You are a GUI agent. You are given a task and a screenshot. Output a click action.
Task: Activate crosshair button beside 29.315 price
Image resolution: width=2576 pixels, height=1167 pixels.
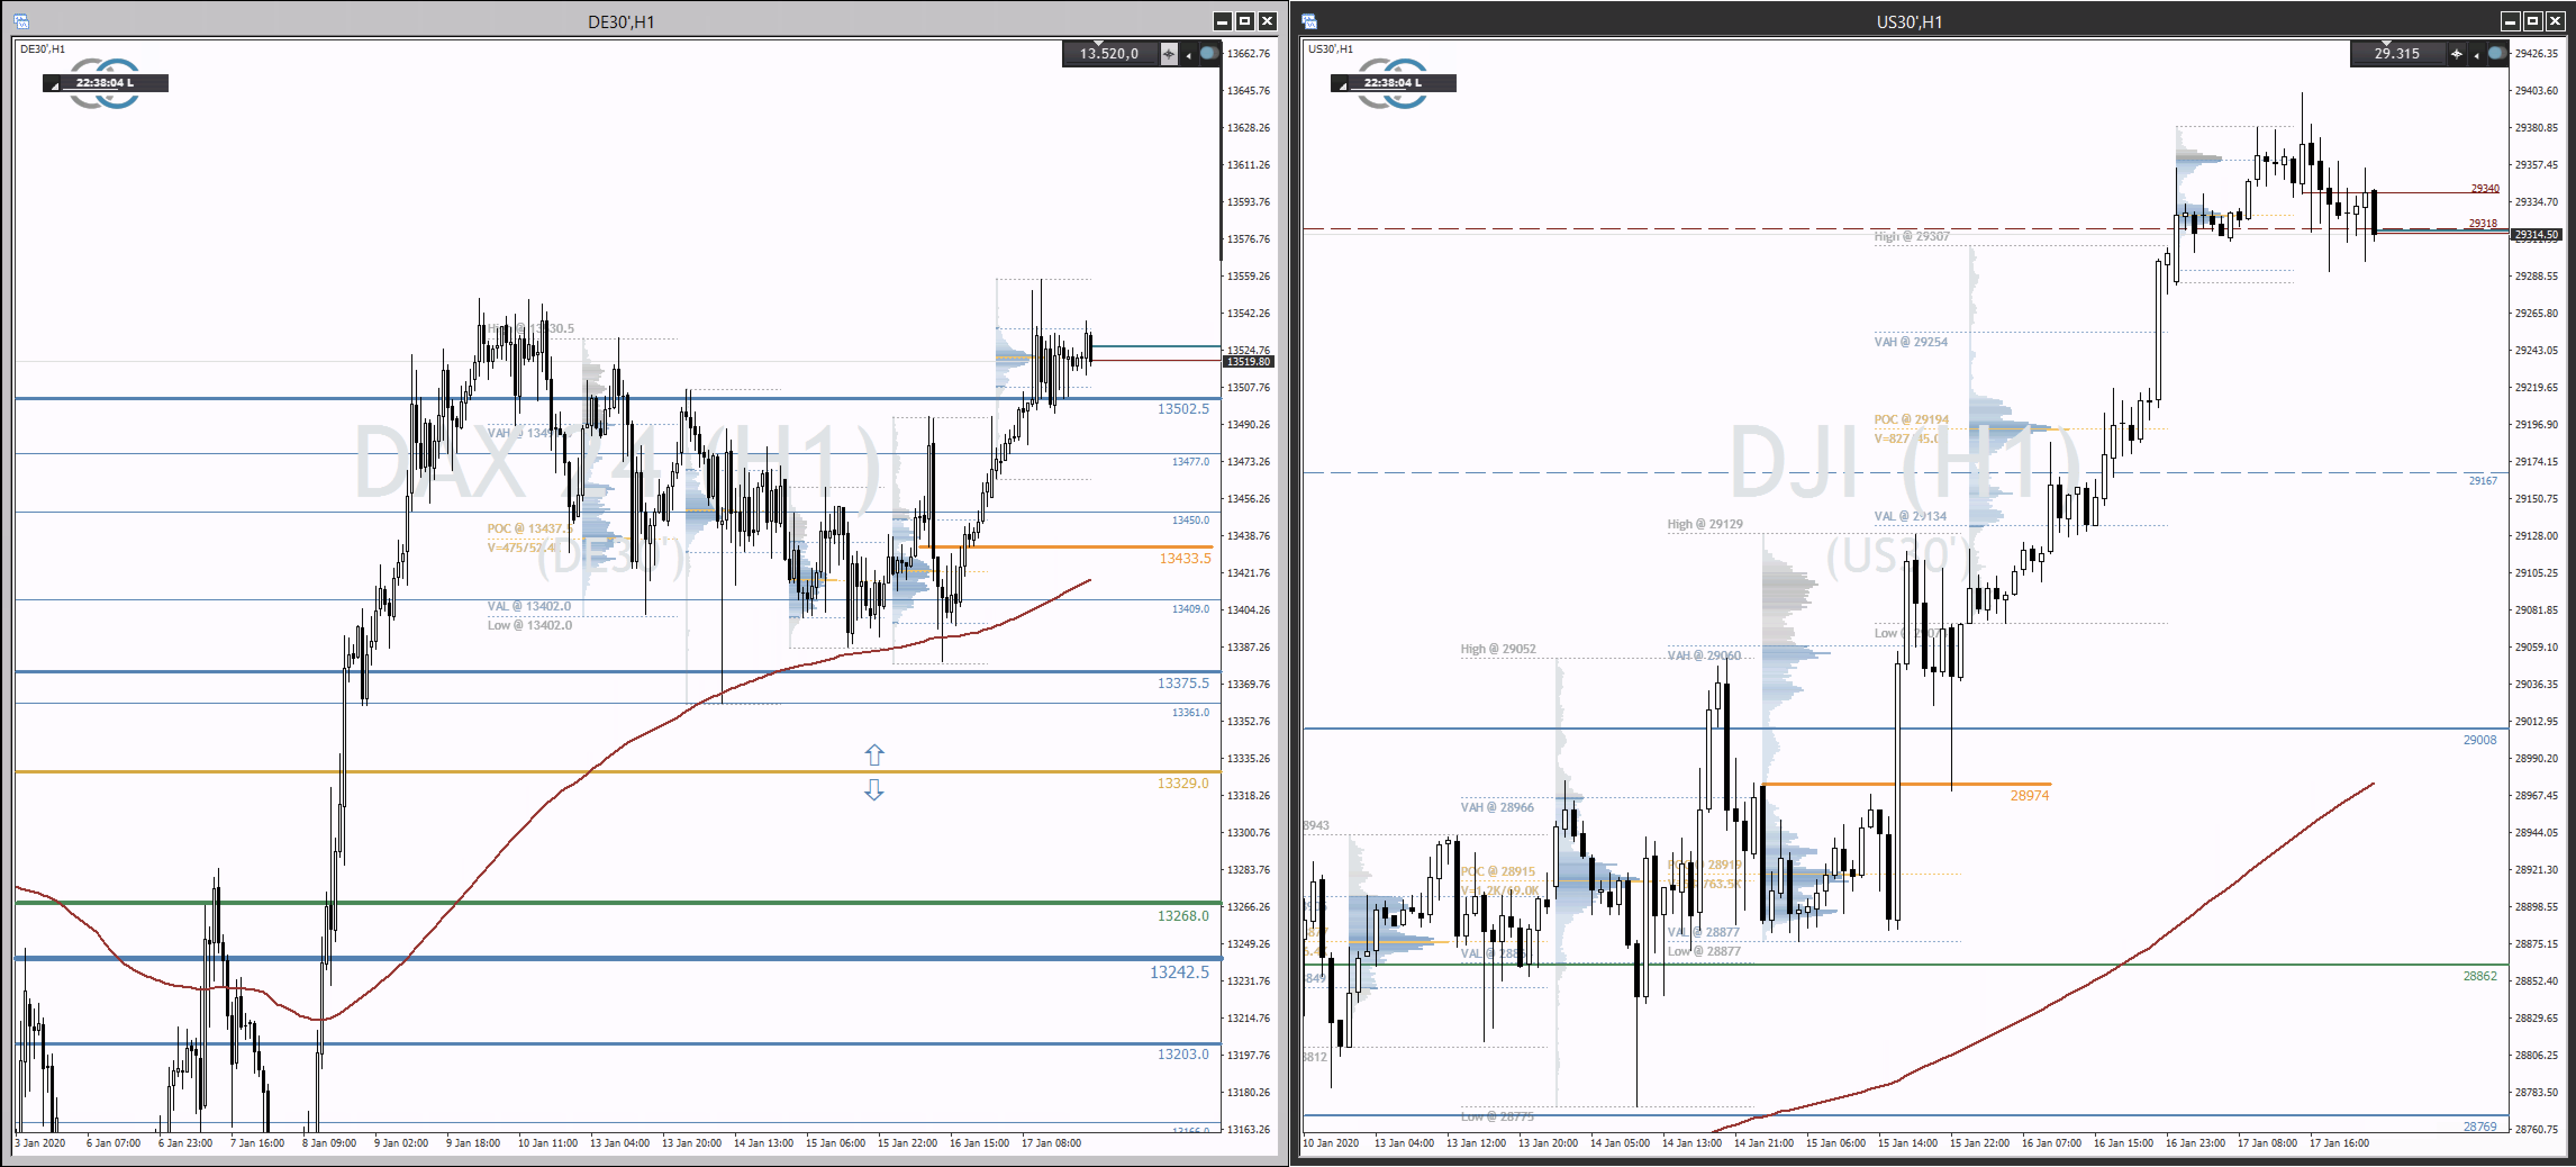pos(2456,54)
